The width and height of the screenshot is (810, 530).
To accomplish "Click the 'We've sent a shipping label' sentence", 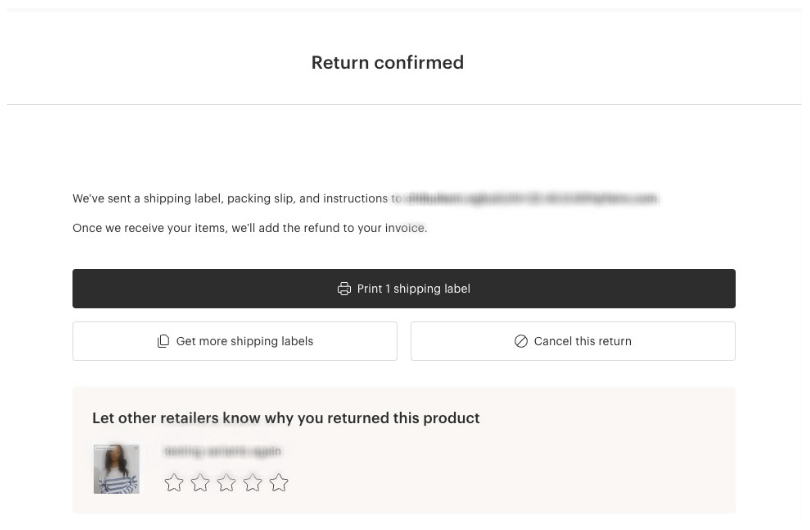I will (230, 199).
